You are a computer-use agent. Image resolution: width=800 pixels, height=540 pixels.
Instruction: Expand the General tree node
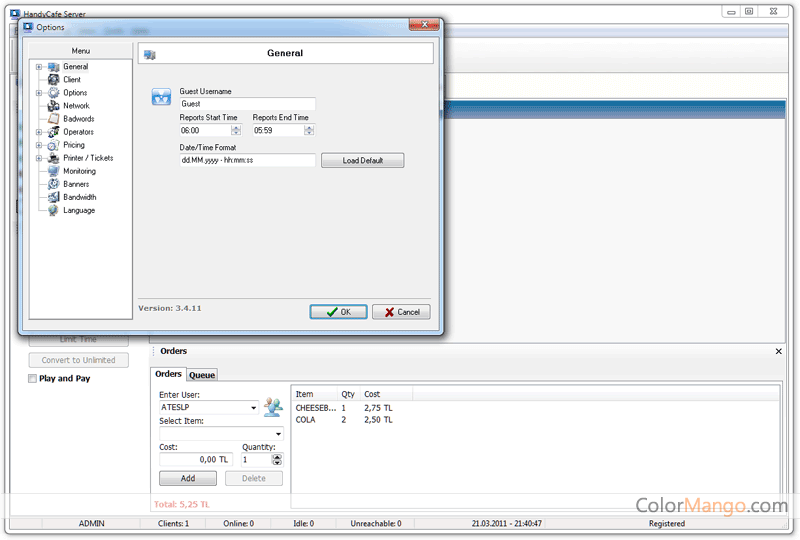tap(38, 67)
